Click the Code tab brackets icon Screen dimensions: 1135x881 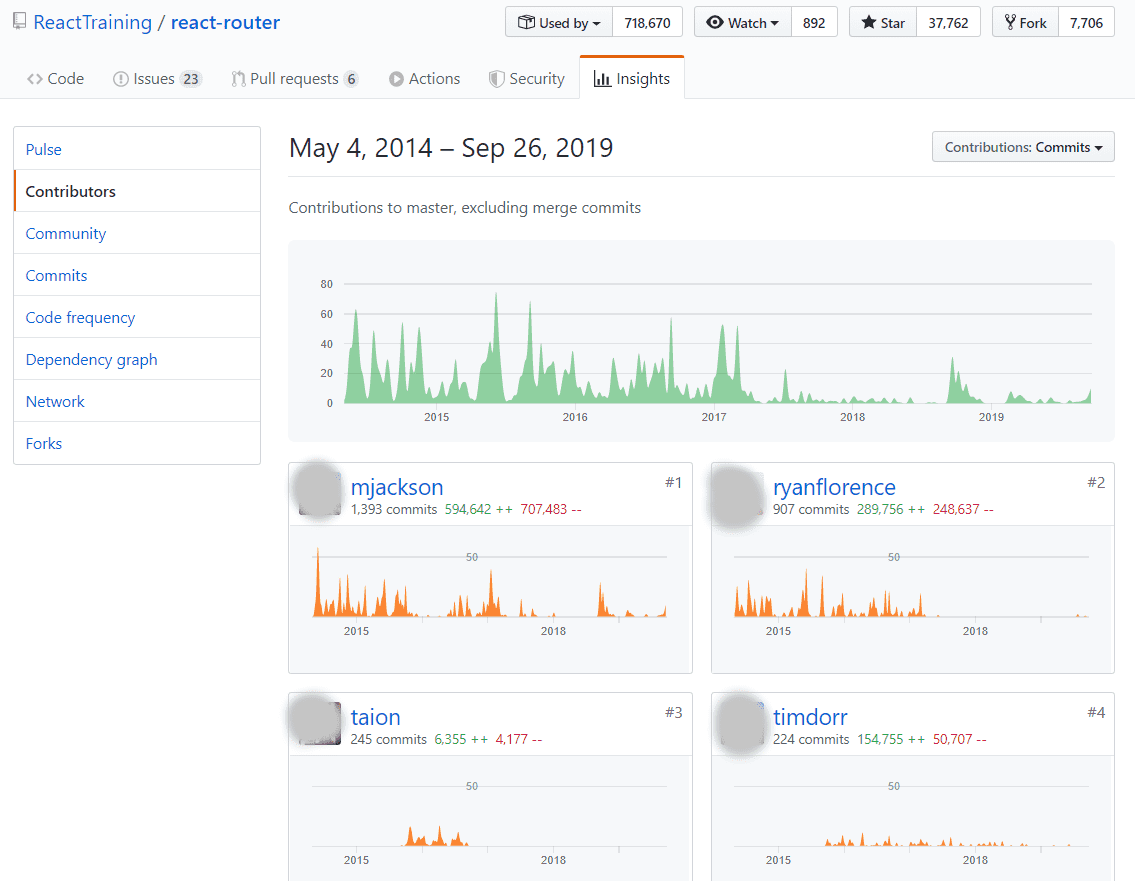click(x=35, y=79)
